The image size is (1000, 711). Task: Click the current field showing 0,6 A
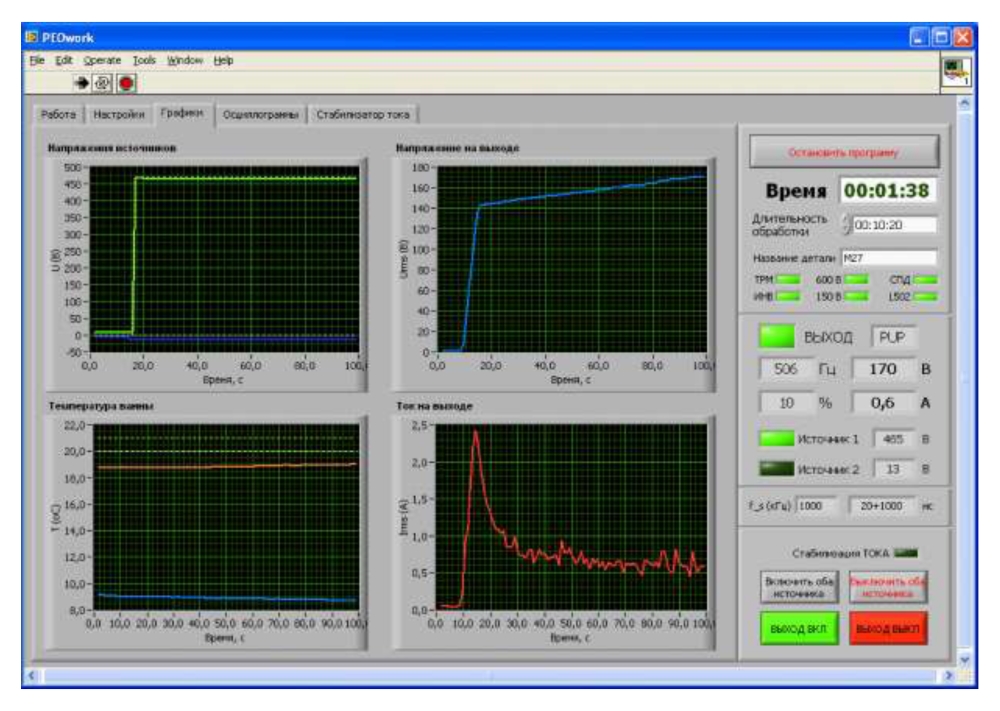pyautogui.click(x=883, y=403)
